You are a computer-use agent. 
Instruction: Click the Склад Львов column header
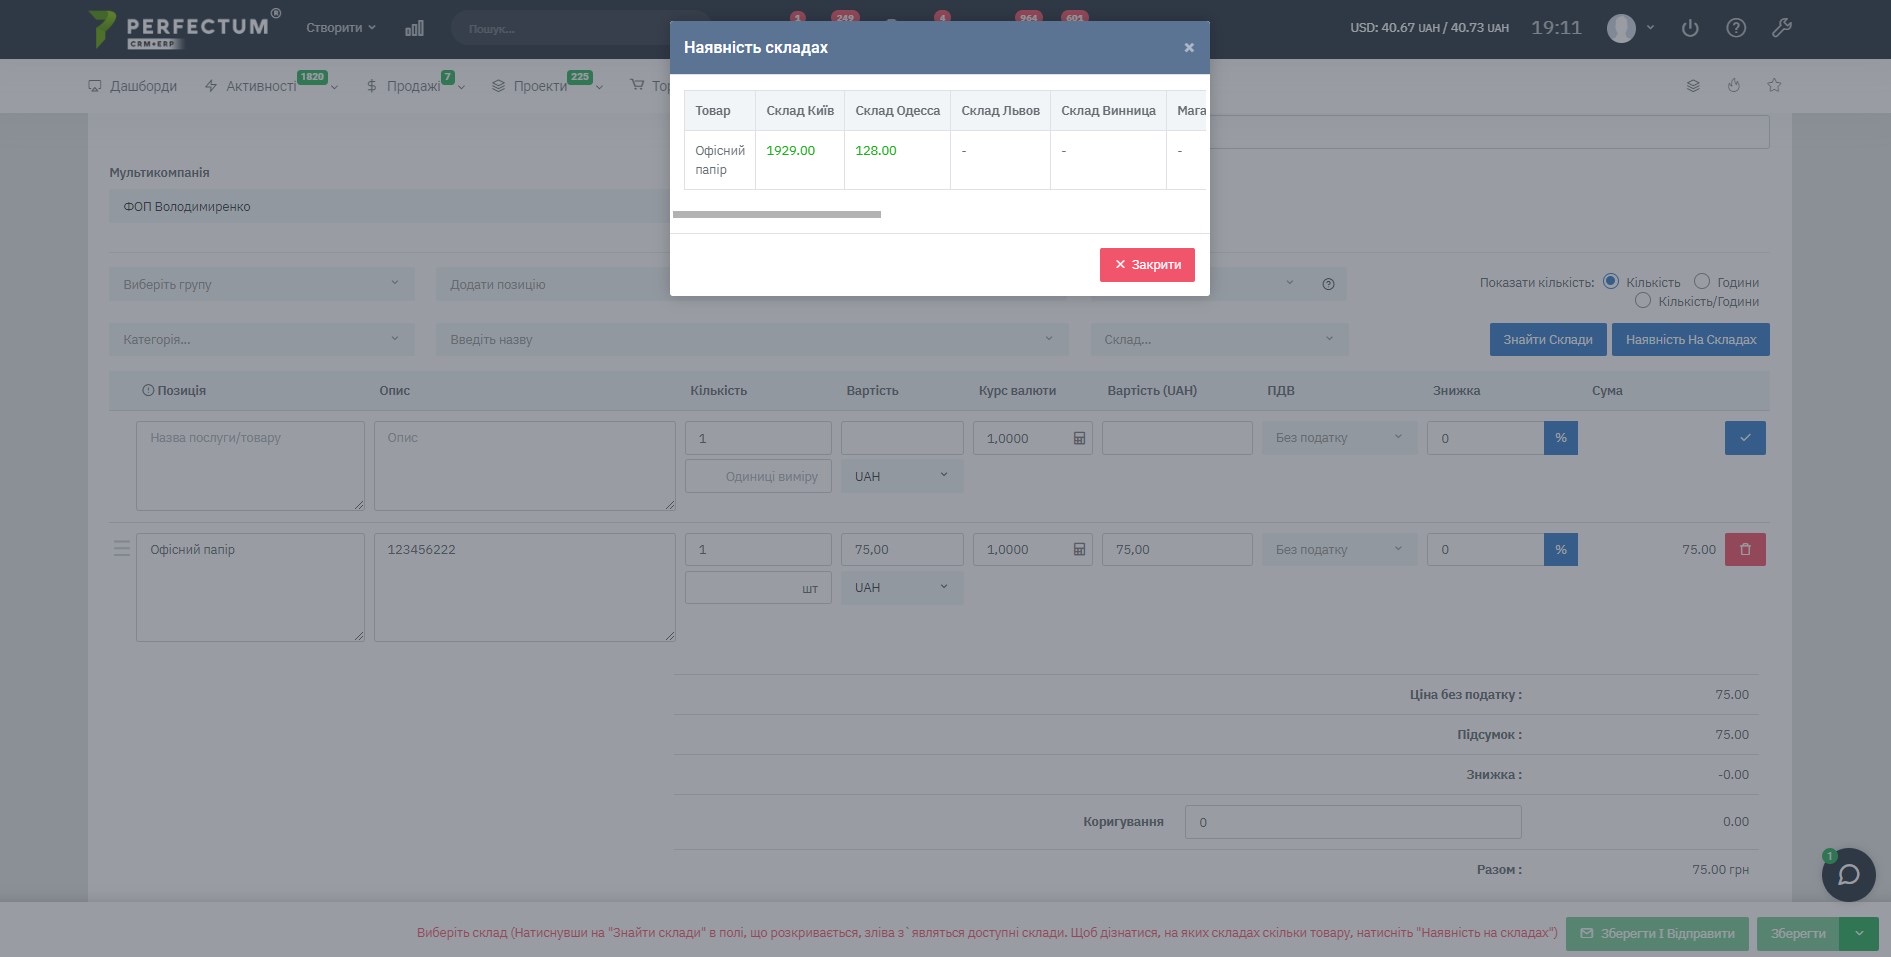click(x=1000, y=111)
